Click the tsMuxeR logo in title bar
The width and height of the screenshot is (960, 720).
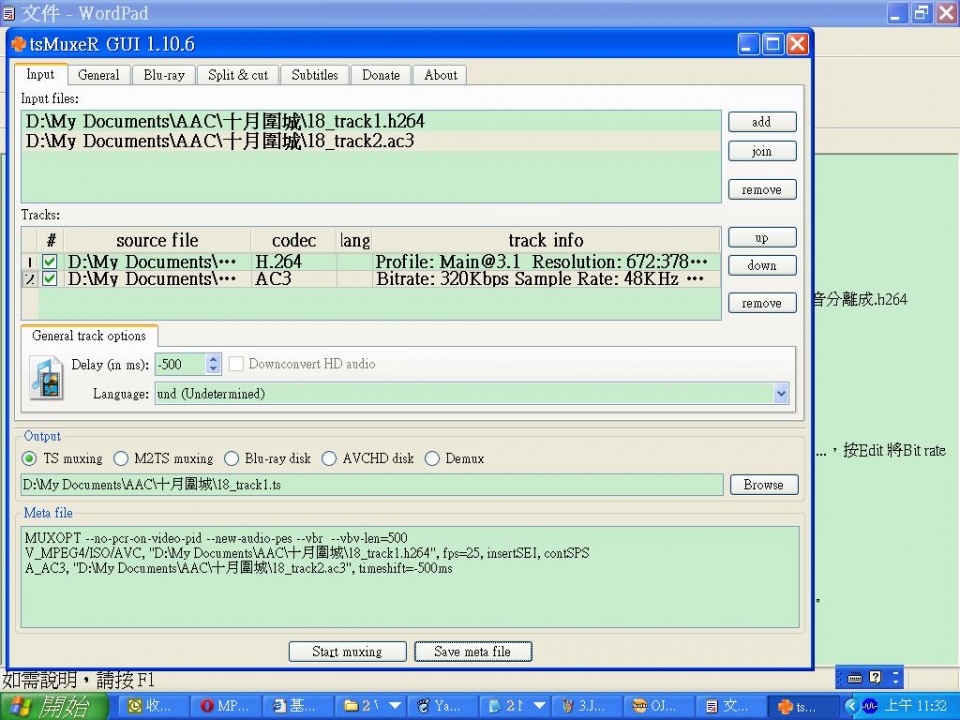18,44
